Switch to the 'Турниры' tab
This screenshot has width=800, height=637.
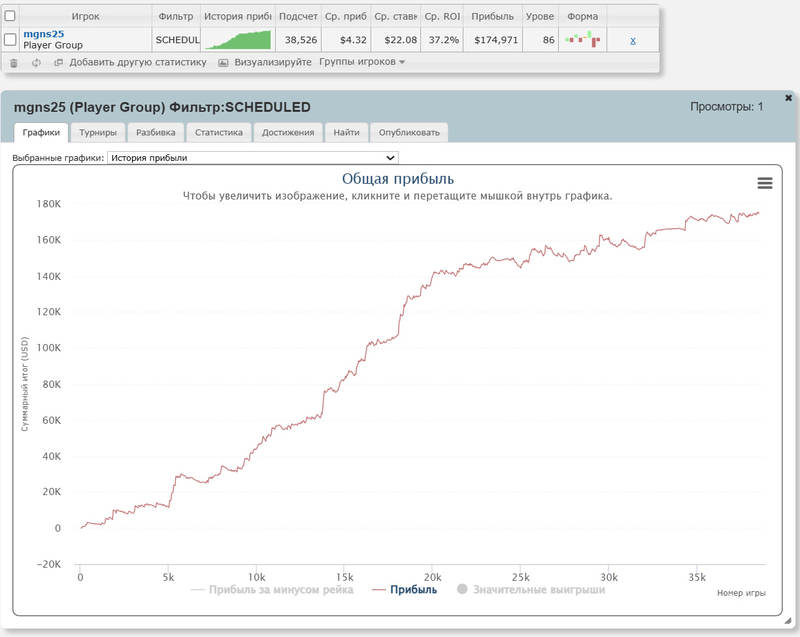[98, 132]
